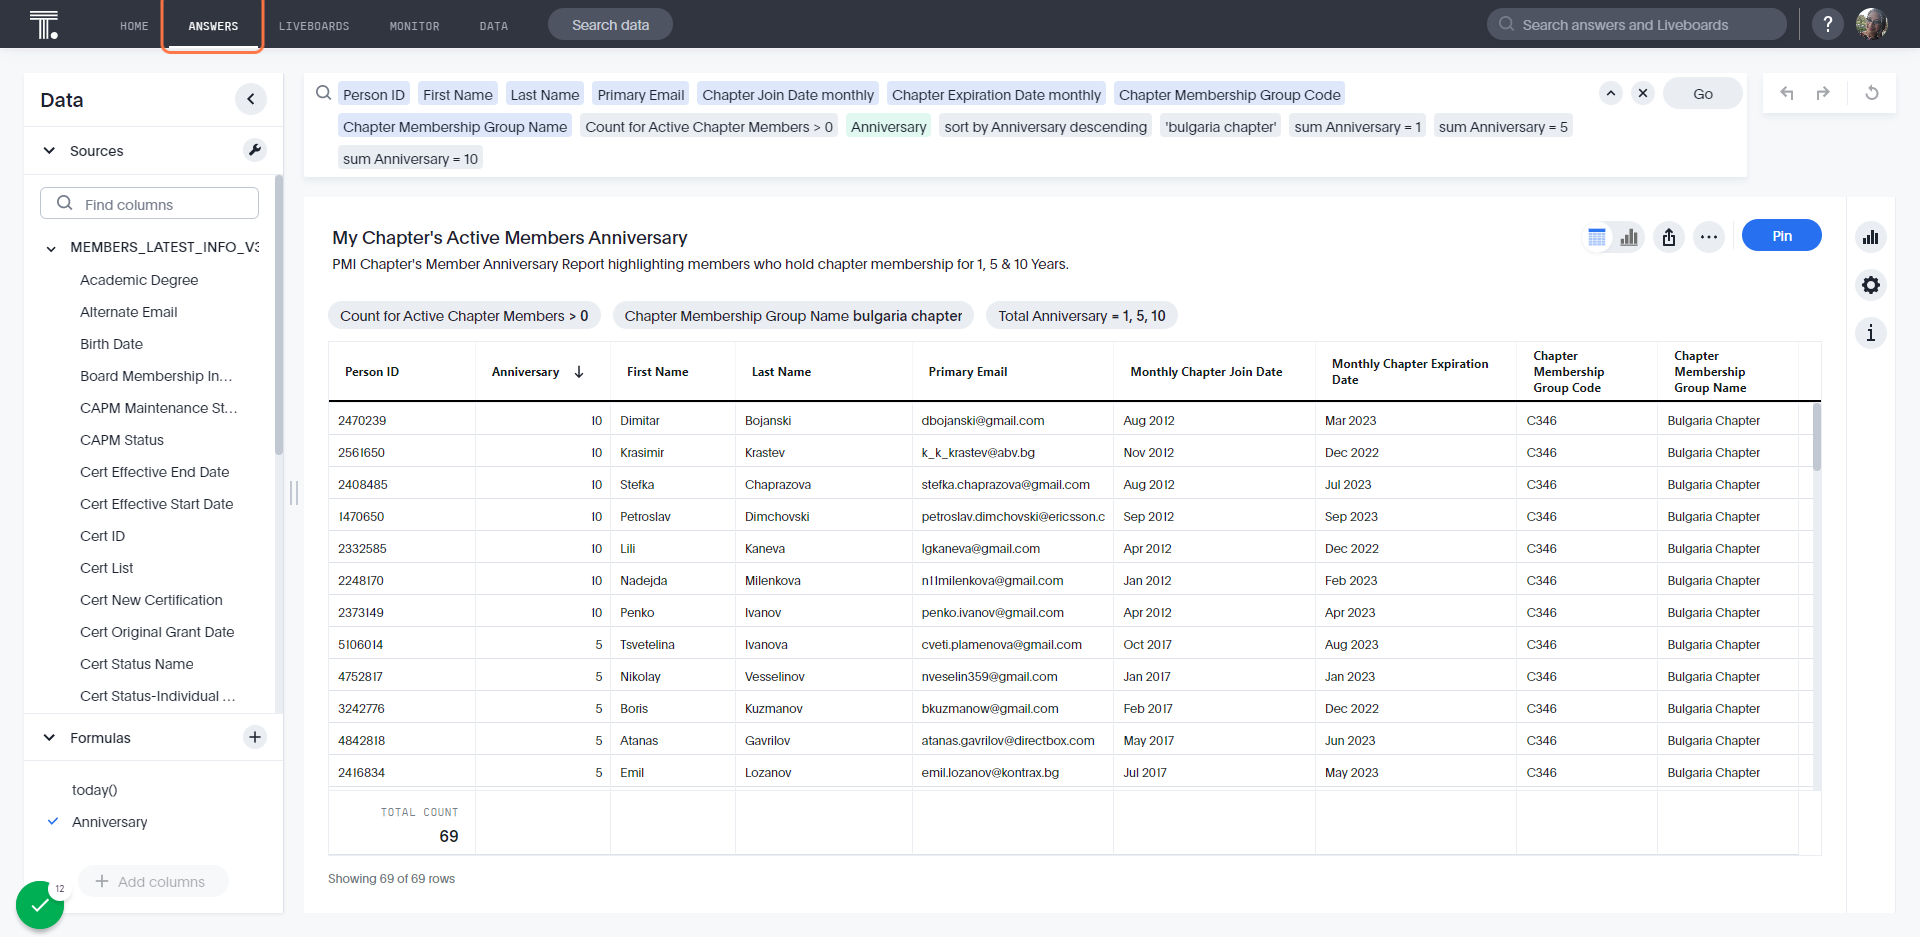
Task: Switch to chart view icon
Action: coord(1629,237)
